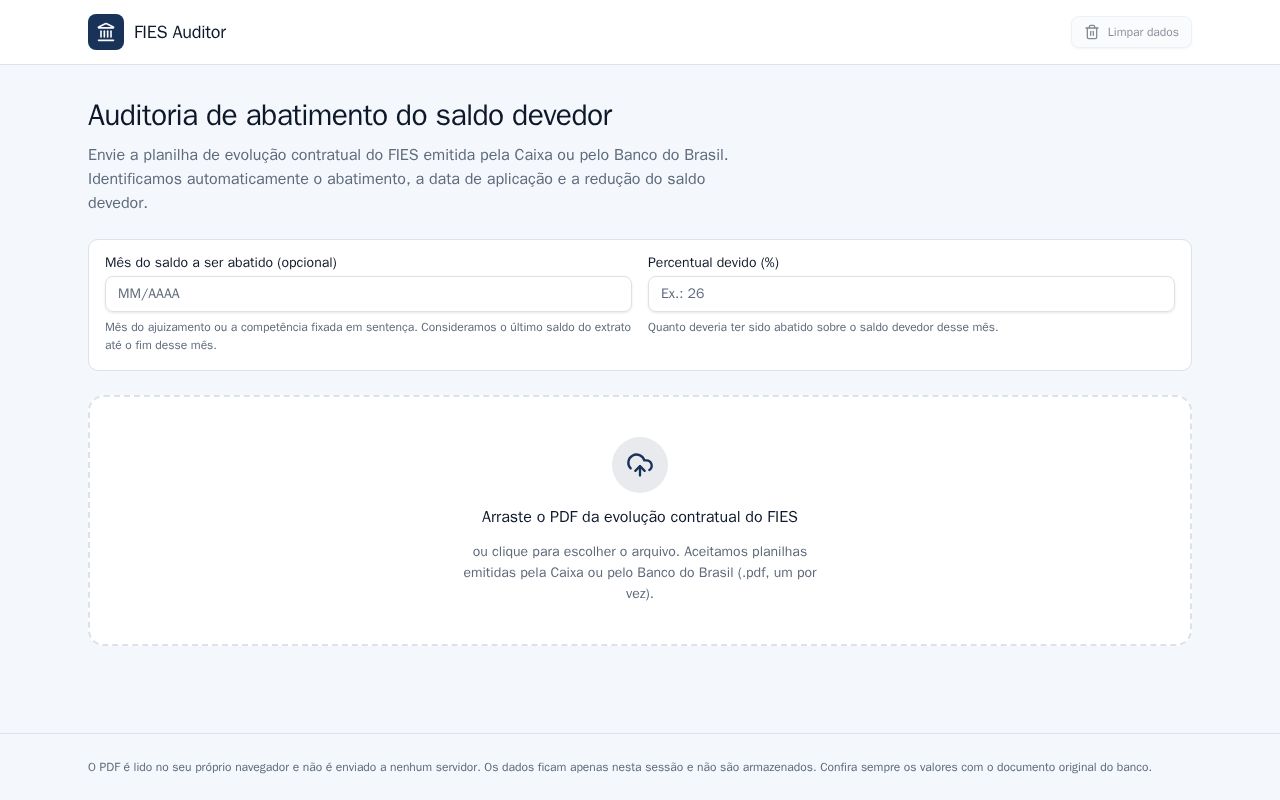Viewport: 1280px width, 800px height.
Task: Click footer note 'O PDF é lido no seu próprio navegador'
Action: 620,767
